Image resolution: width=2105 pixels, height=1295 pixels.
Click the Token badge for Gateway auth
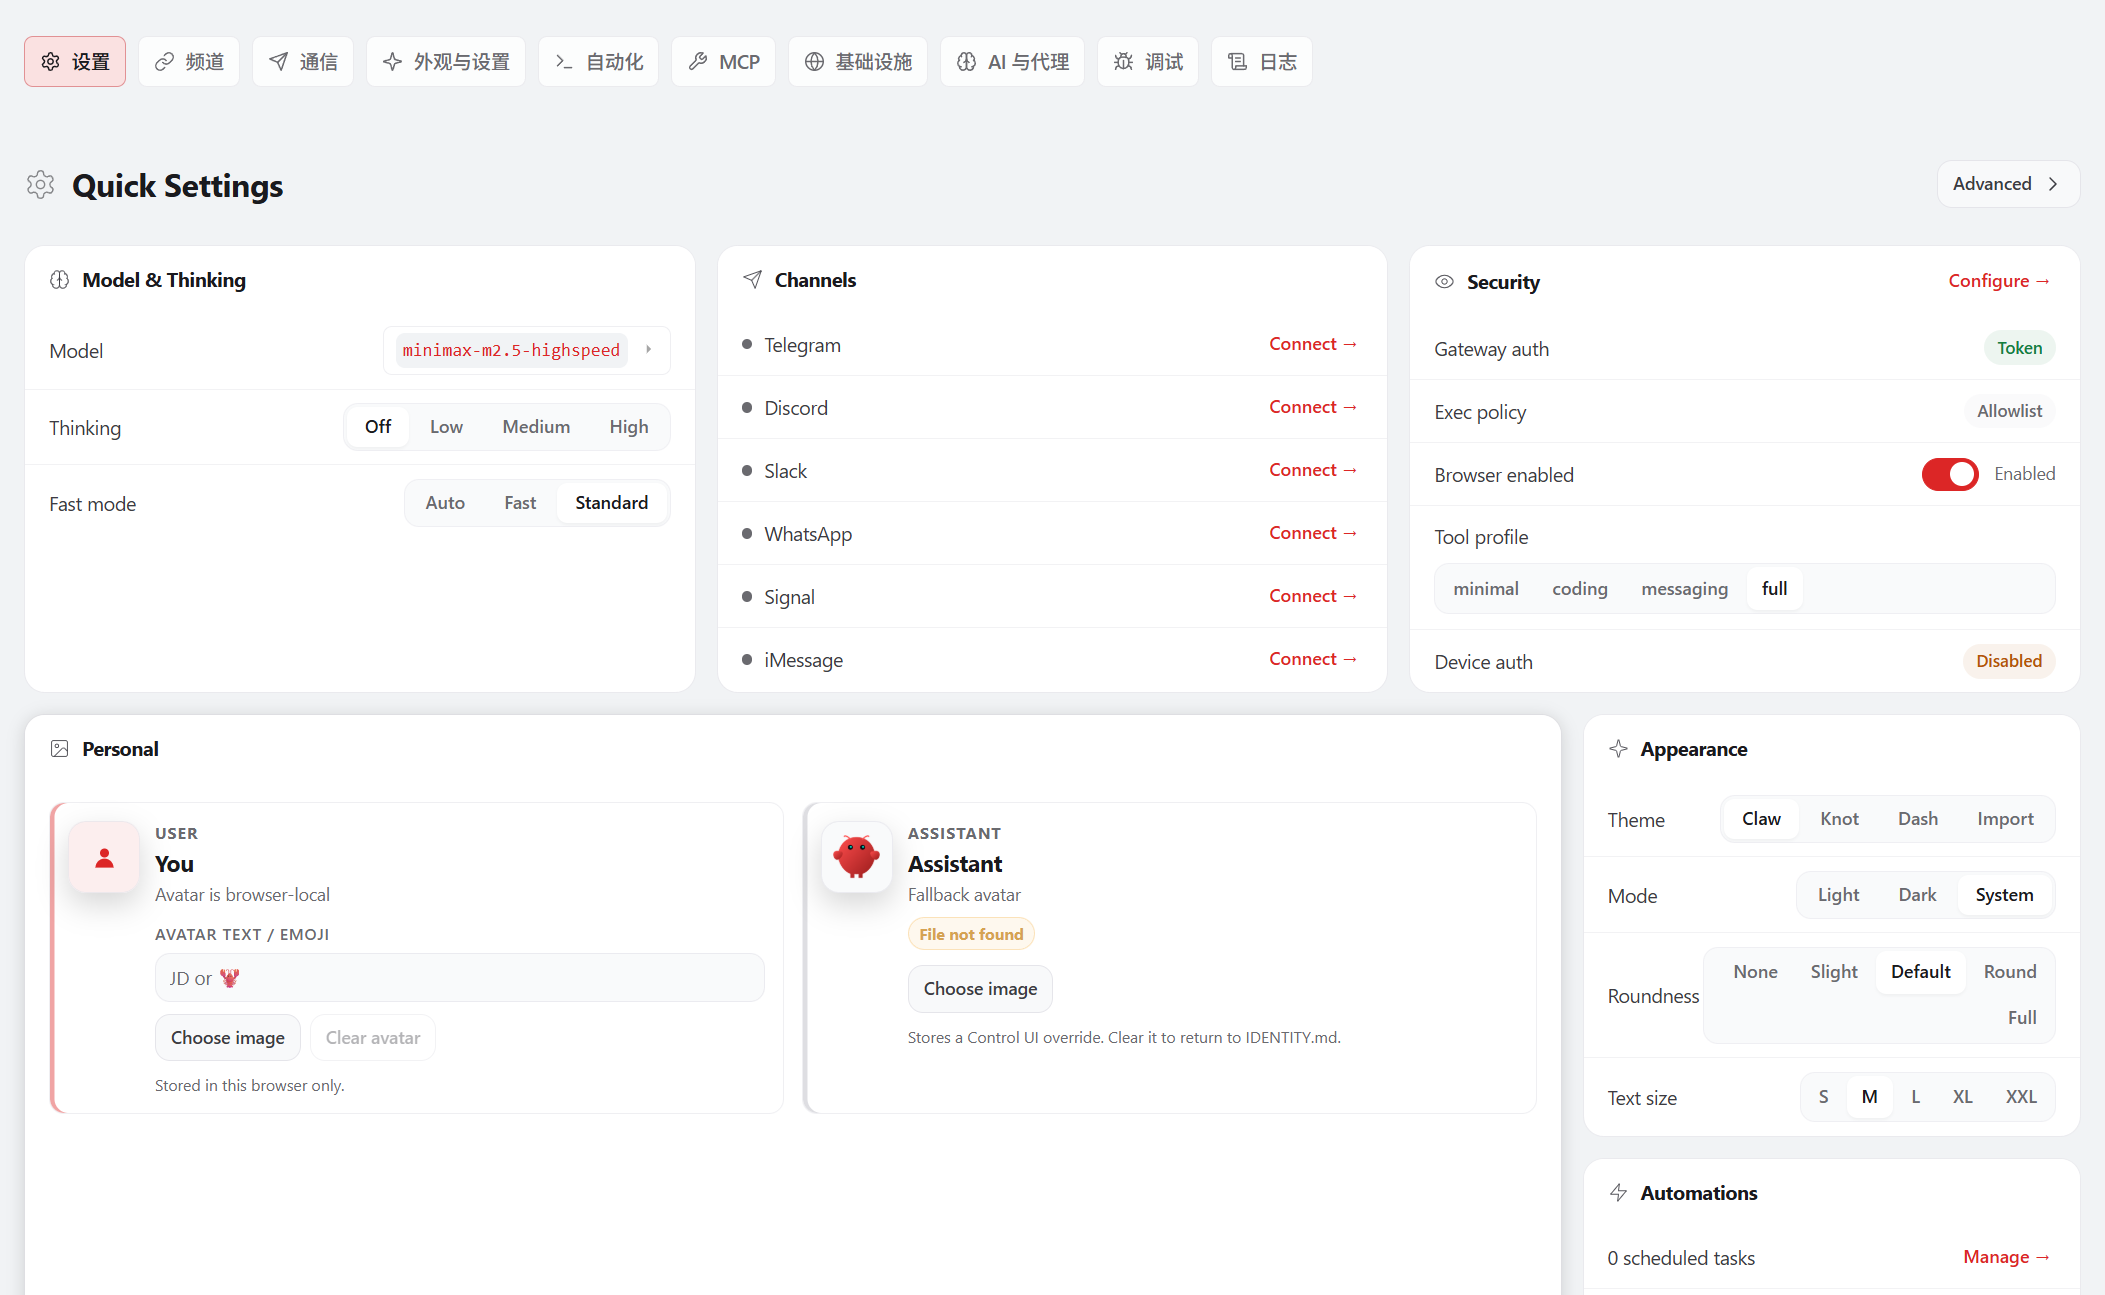pos(2019,348)
